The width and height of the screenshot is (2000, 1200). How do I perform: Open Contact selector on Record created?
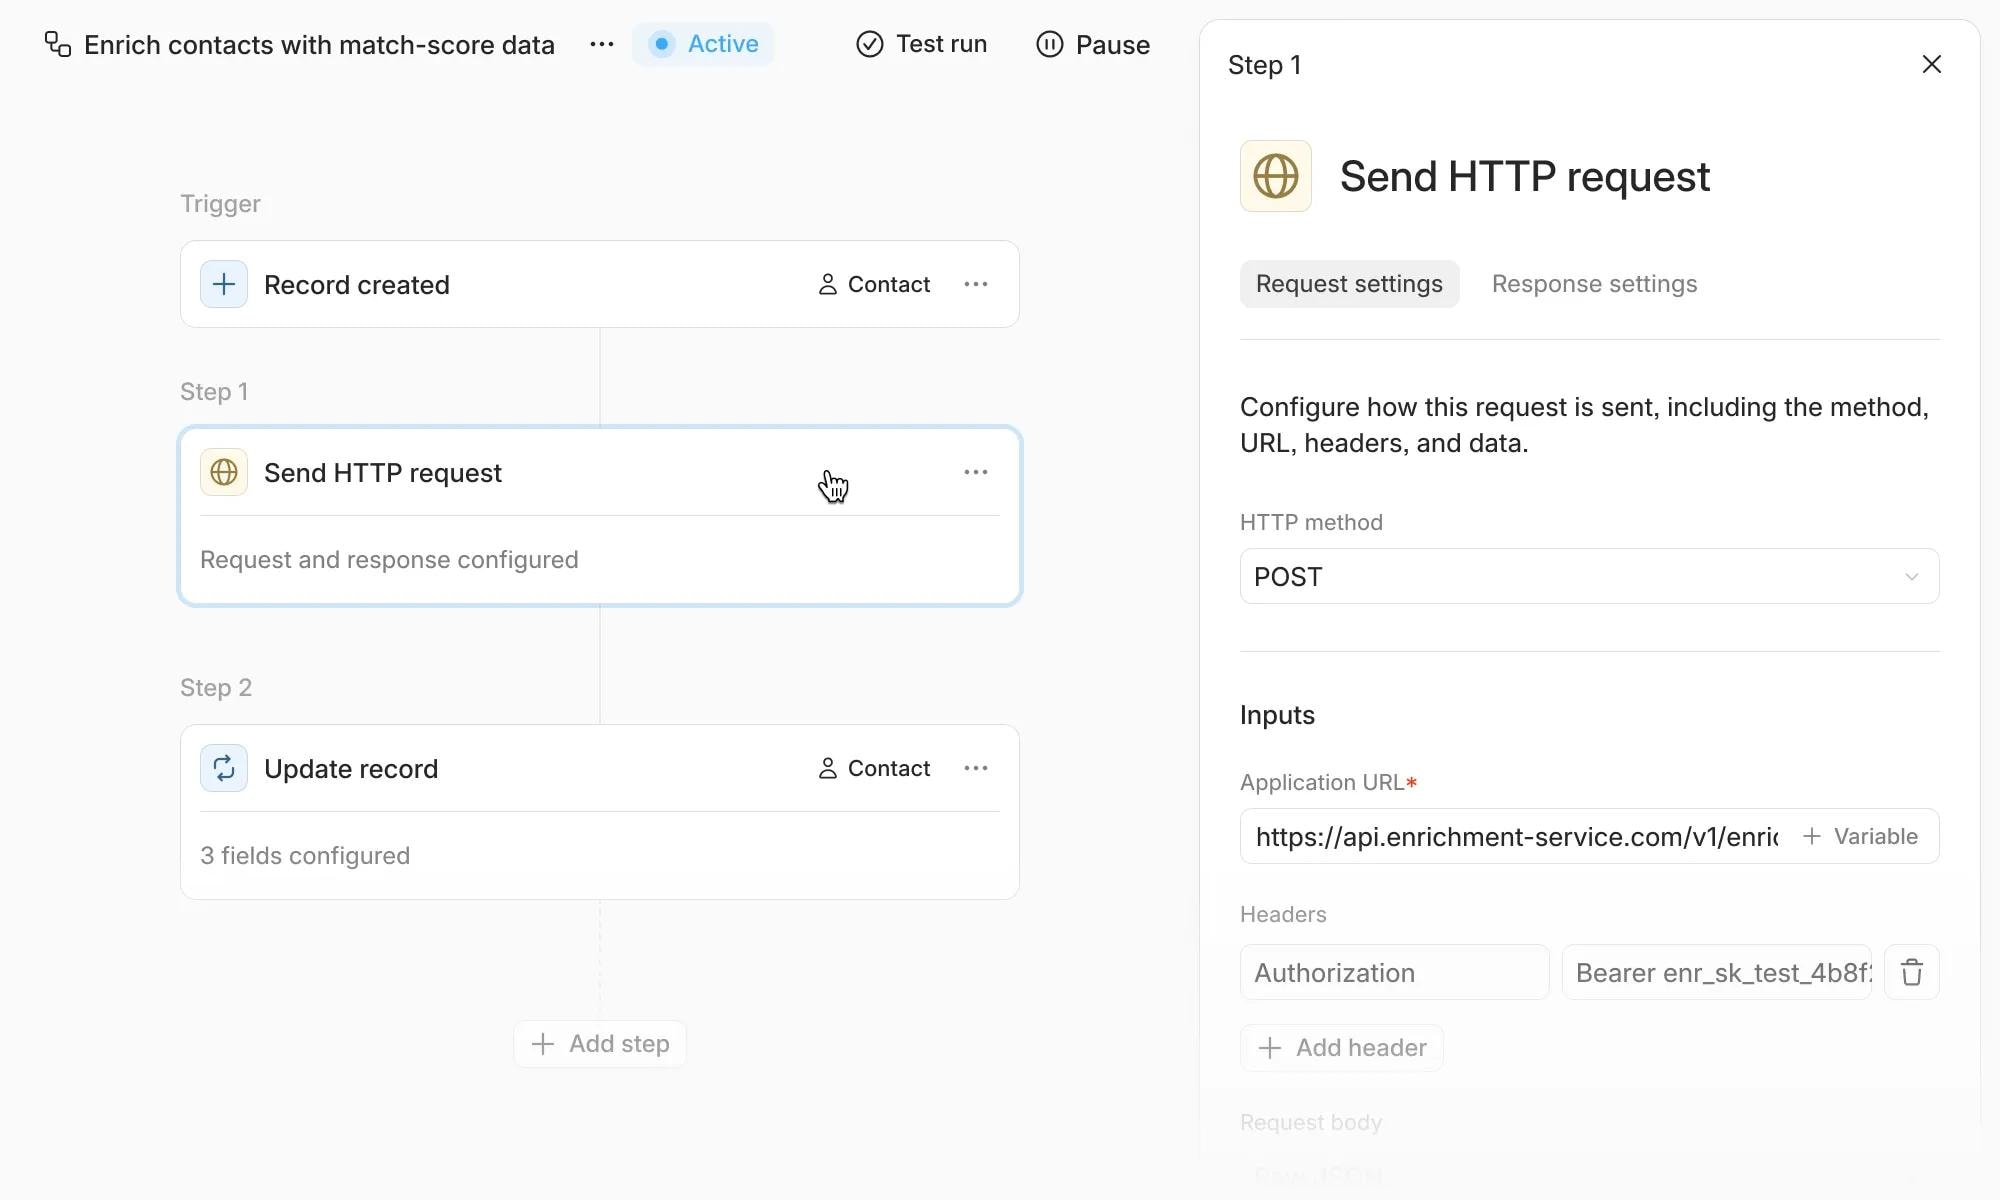coord(875,285)
